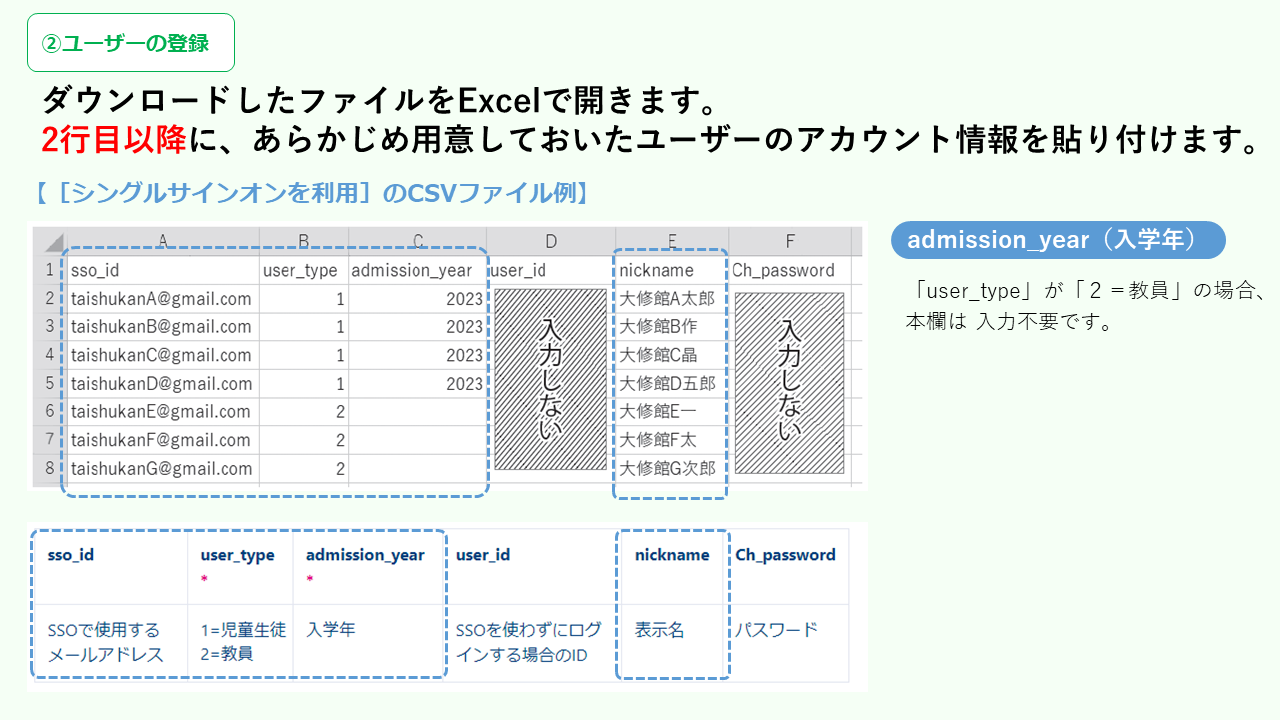Select nickname cell 大修館B作
Image resolution: width=1280 pixels, height=720 pixels.
[672, 326]
